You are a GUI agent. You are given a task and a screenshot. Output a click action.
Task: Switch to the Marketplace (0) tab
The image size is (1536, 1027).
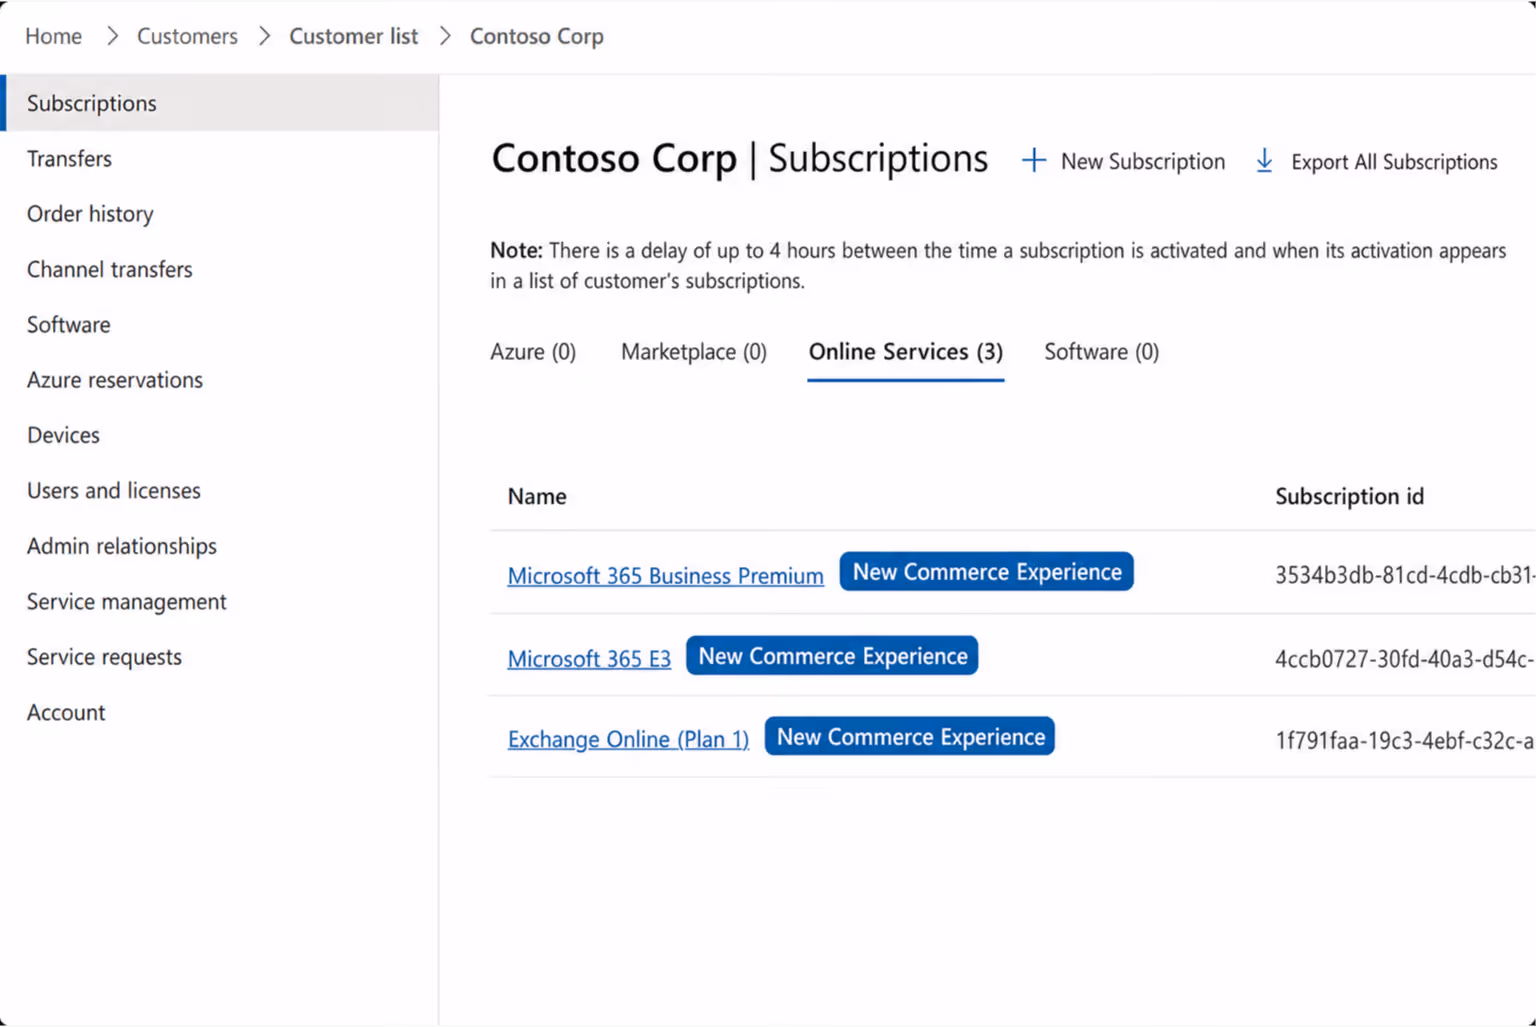(x=694, y=352)
